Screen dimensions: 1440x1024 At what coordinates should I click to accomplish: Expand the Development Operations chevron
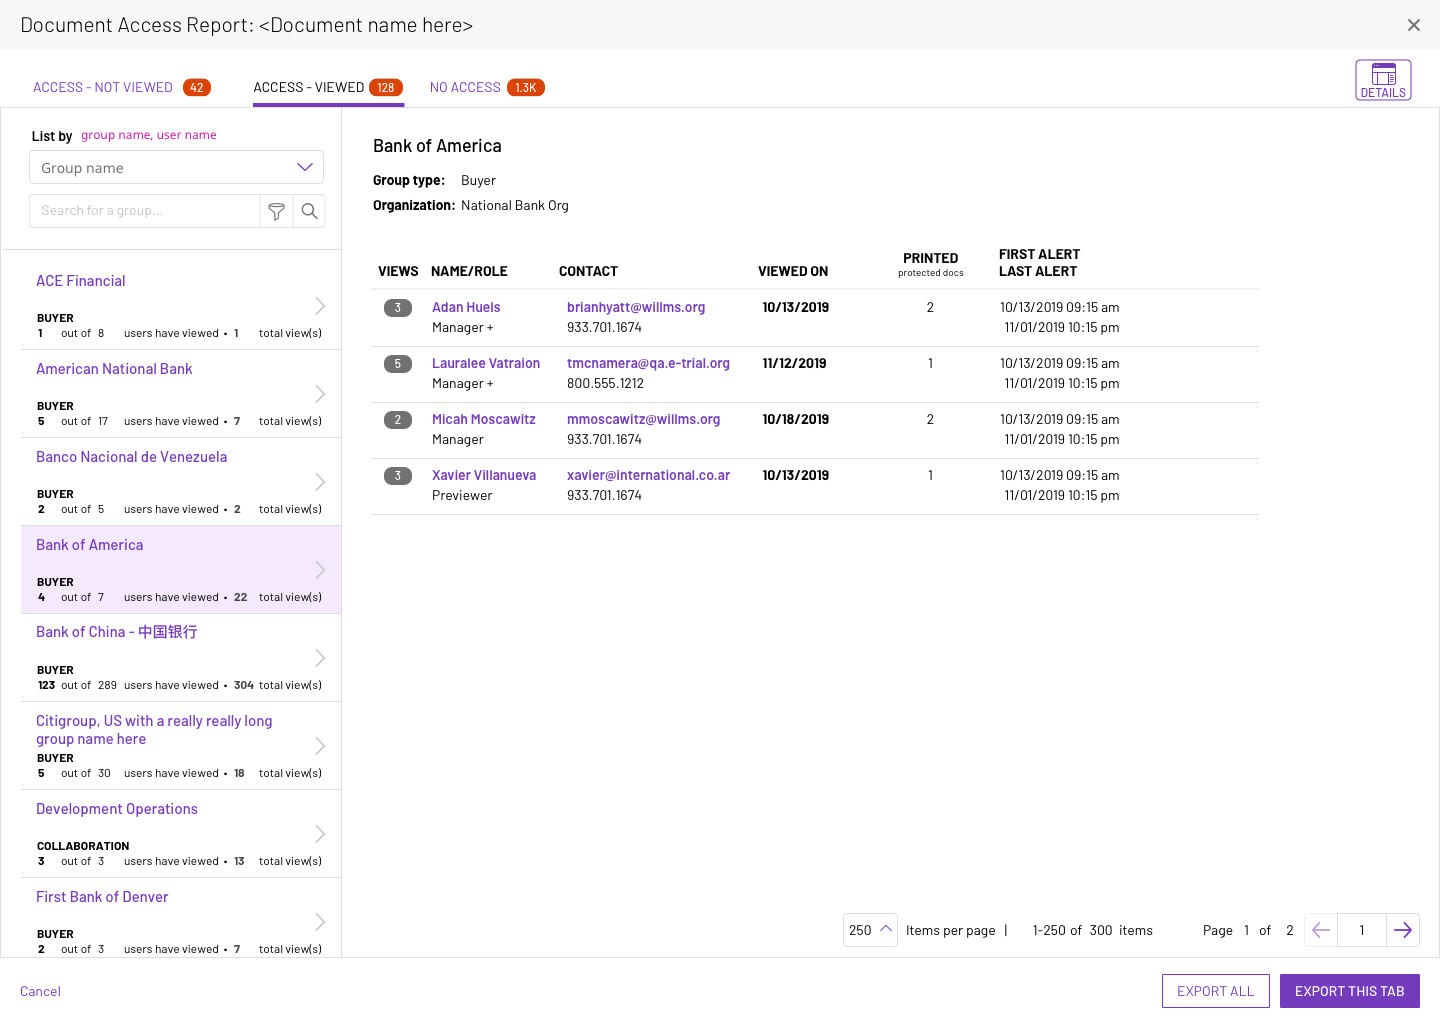[320, 833]
